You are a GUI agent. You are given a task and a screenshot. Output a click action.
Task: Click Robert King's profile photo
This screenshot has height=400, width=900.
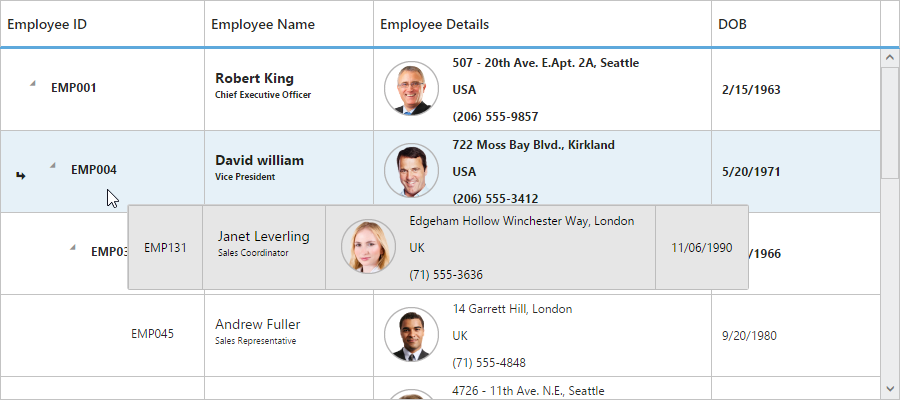click(x=411, y=89)
